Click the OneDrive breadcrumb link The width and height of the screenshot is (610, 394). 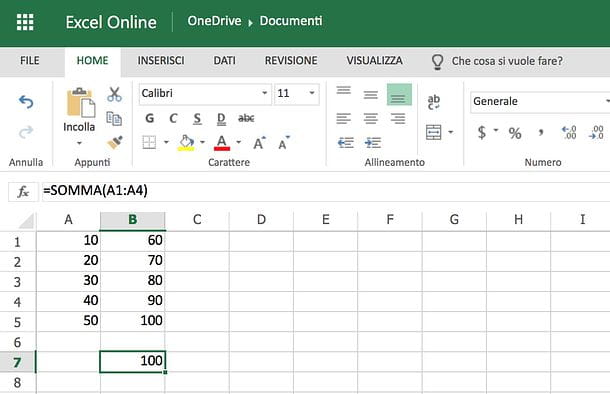214,21
